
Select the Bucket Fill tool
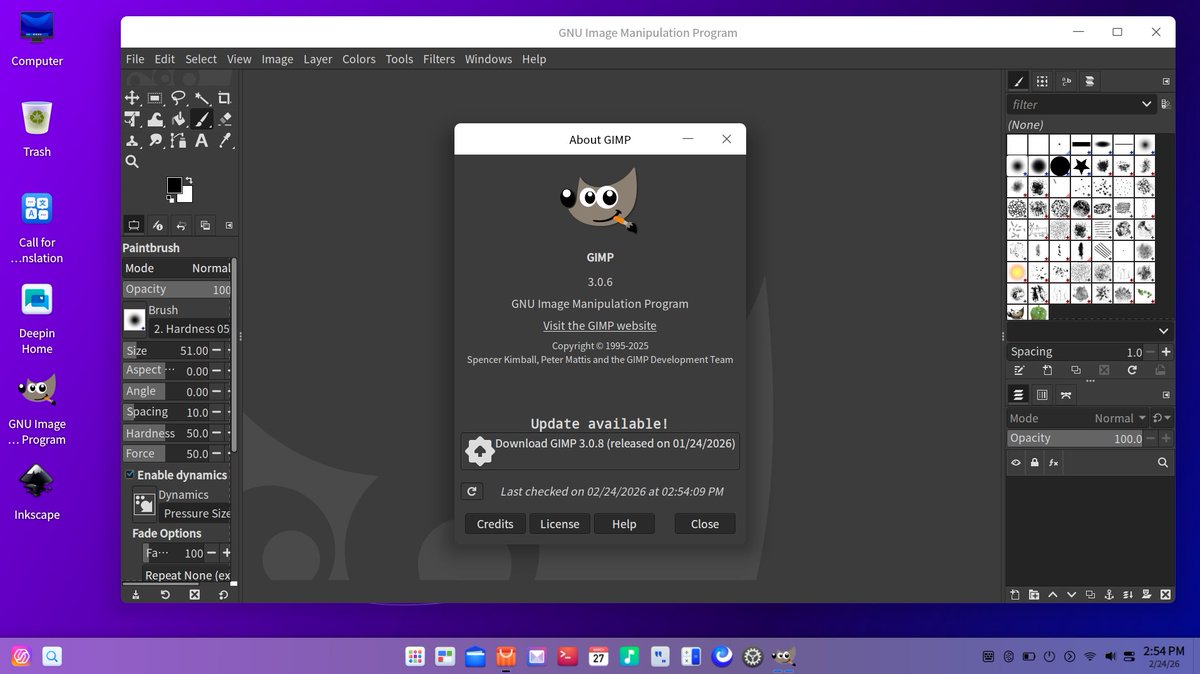point(178,119)
